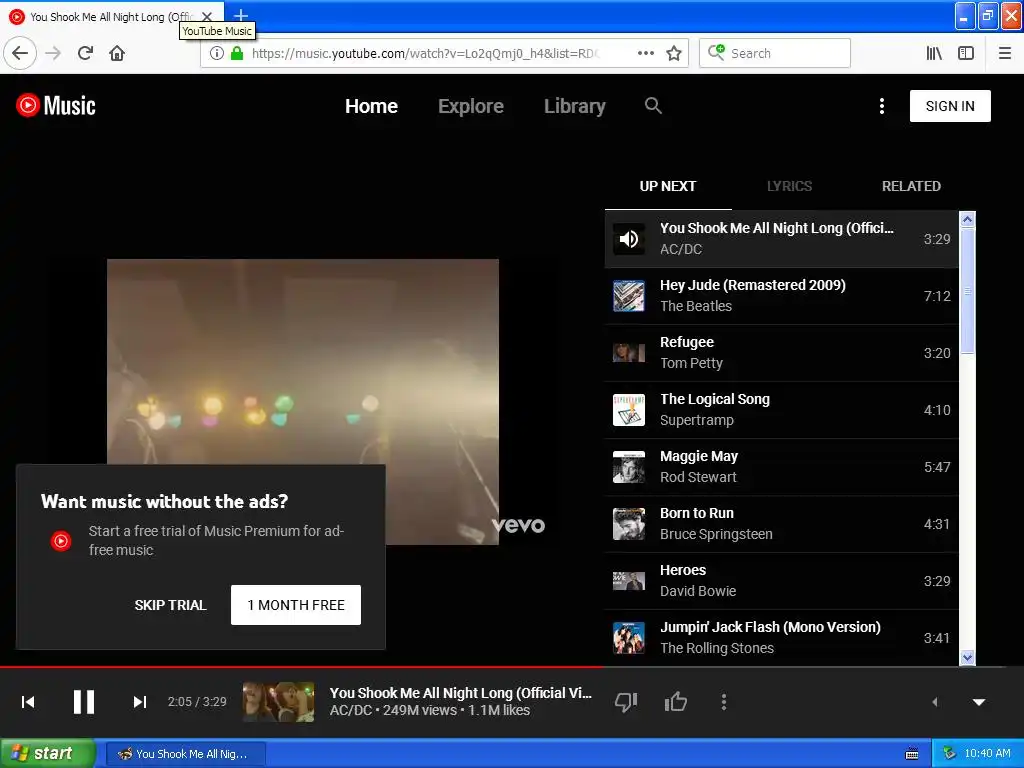The height and width of the screenshot is (768, 1024).
Task: Skip to the previous track
Action: (x=28, y=702)
